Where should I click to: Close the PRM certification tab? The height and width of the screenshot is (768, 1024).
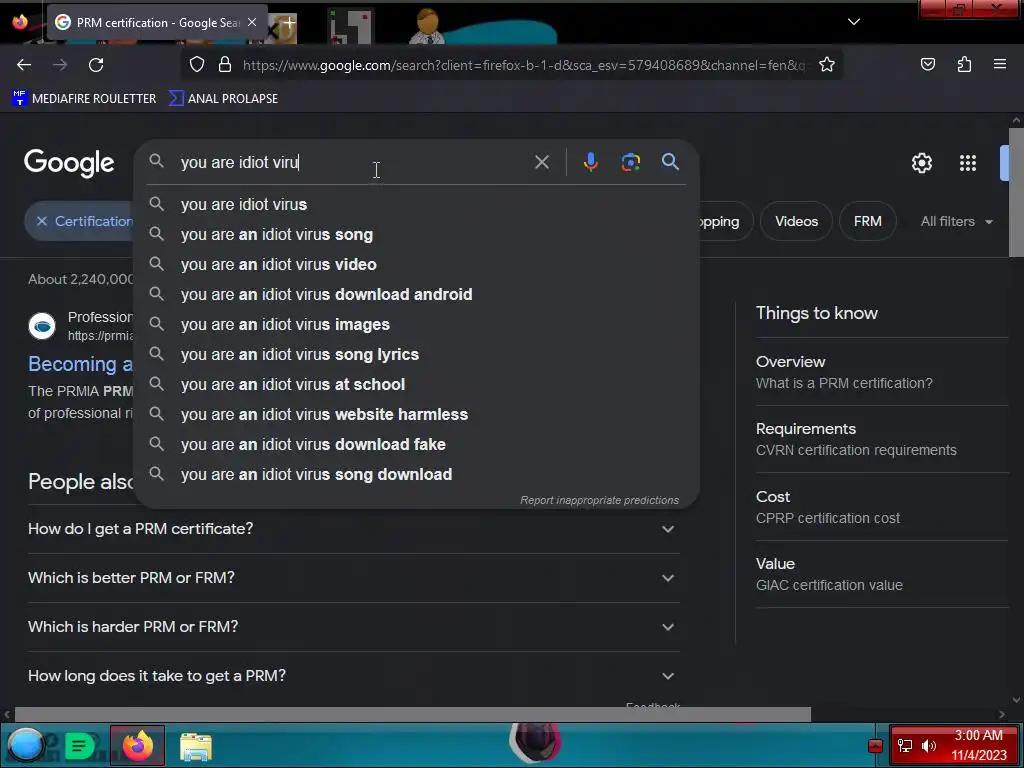[252, 22]
